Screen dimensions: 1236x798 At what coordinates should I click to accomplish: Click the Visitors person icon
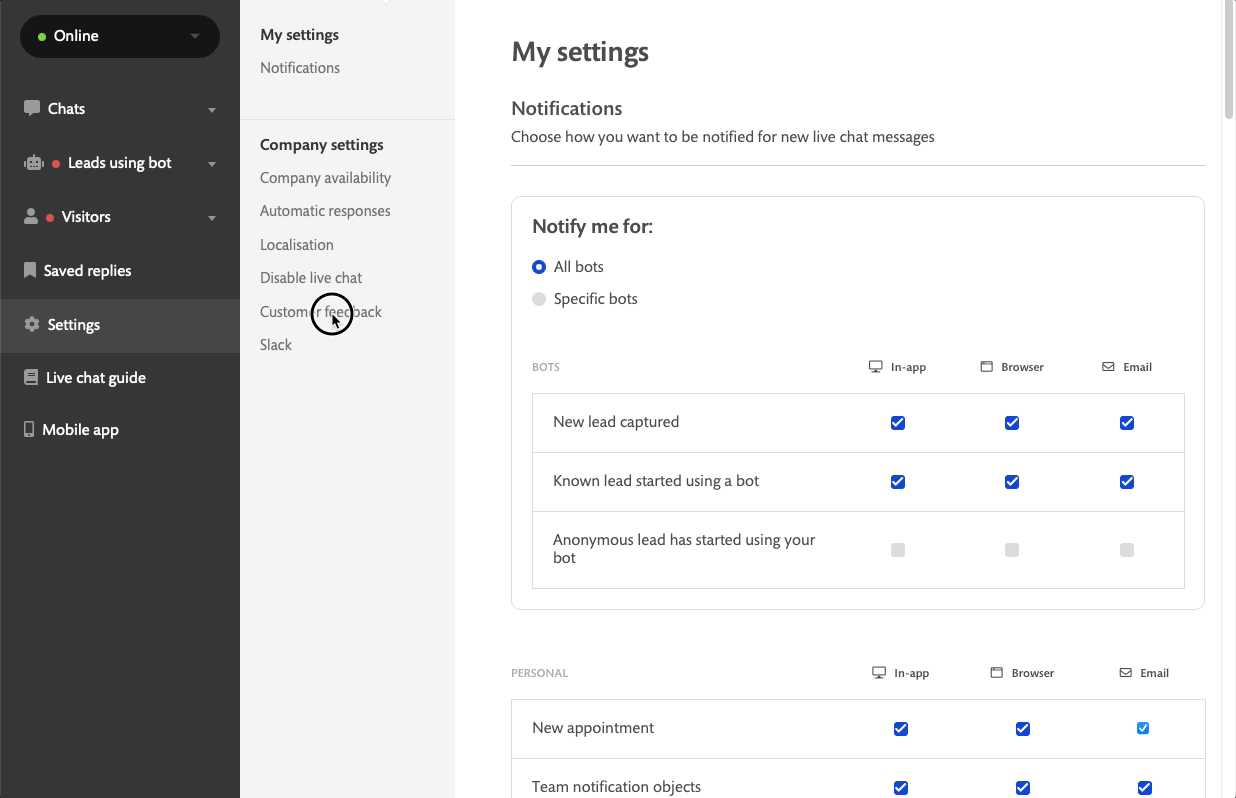[x=31, y=216]
